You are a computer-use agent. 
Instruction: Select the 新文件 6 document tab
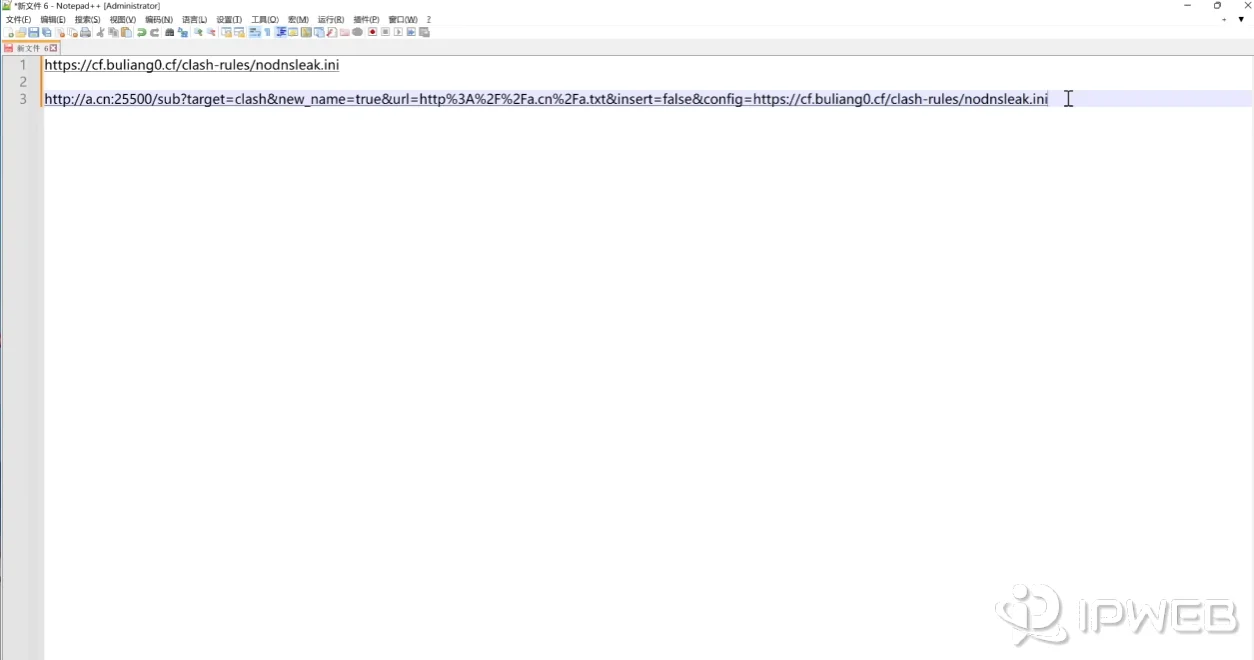tap(29, 48)
